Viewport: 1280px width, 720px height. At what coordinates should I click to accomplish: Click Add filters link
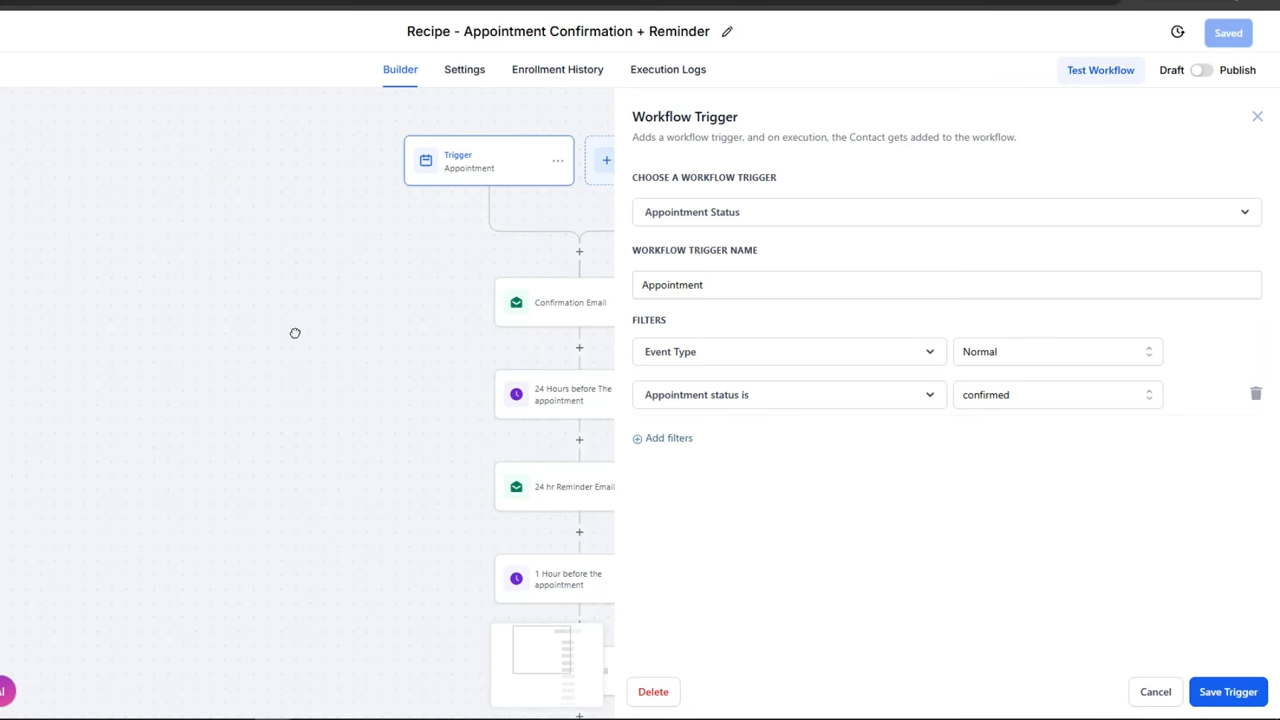click(662, 438)
